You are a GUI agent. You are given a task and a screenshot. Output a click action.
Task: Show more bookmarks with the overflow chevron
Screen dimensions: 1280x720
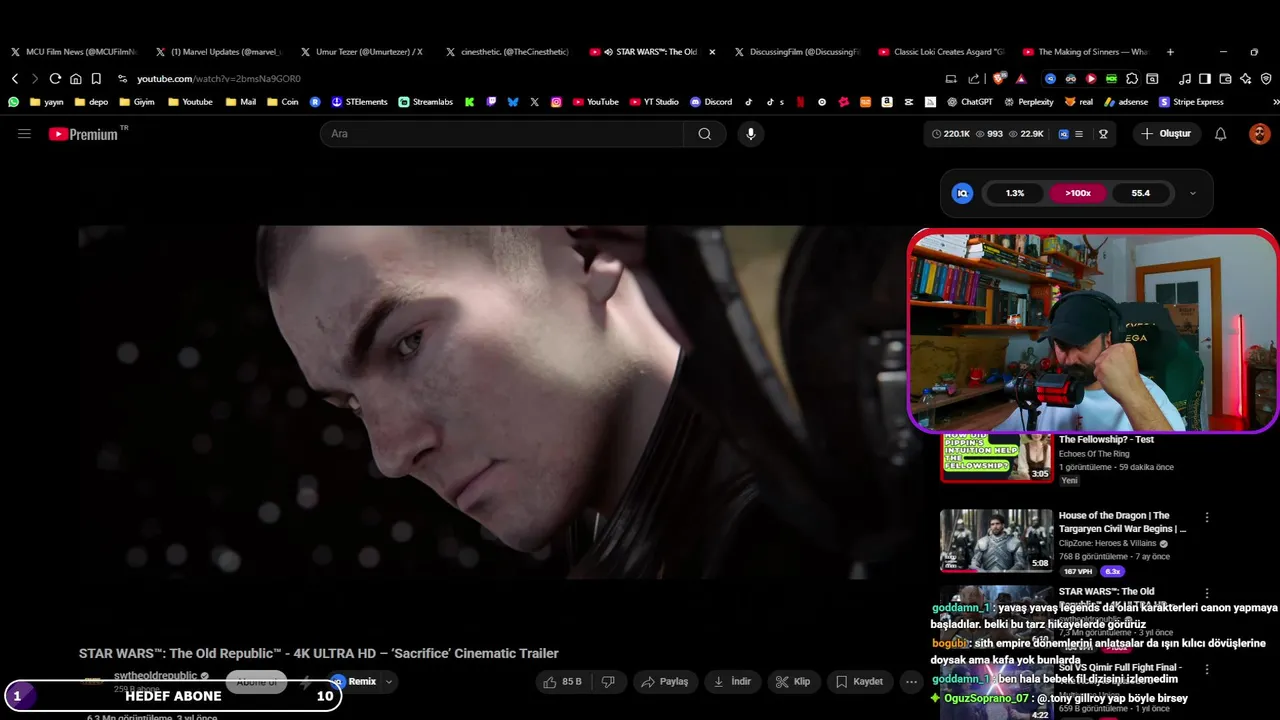[1275, 101]
